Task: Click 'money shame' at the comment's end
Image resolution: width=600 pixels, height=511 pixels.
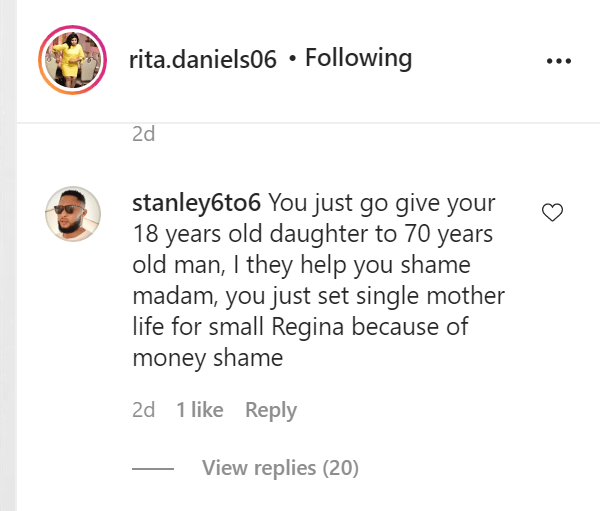Action: tap(208, 358)
